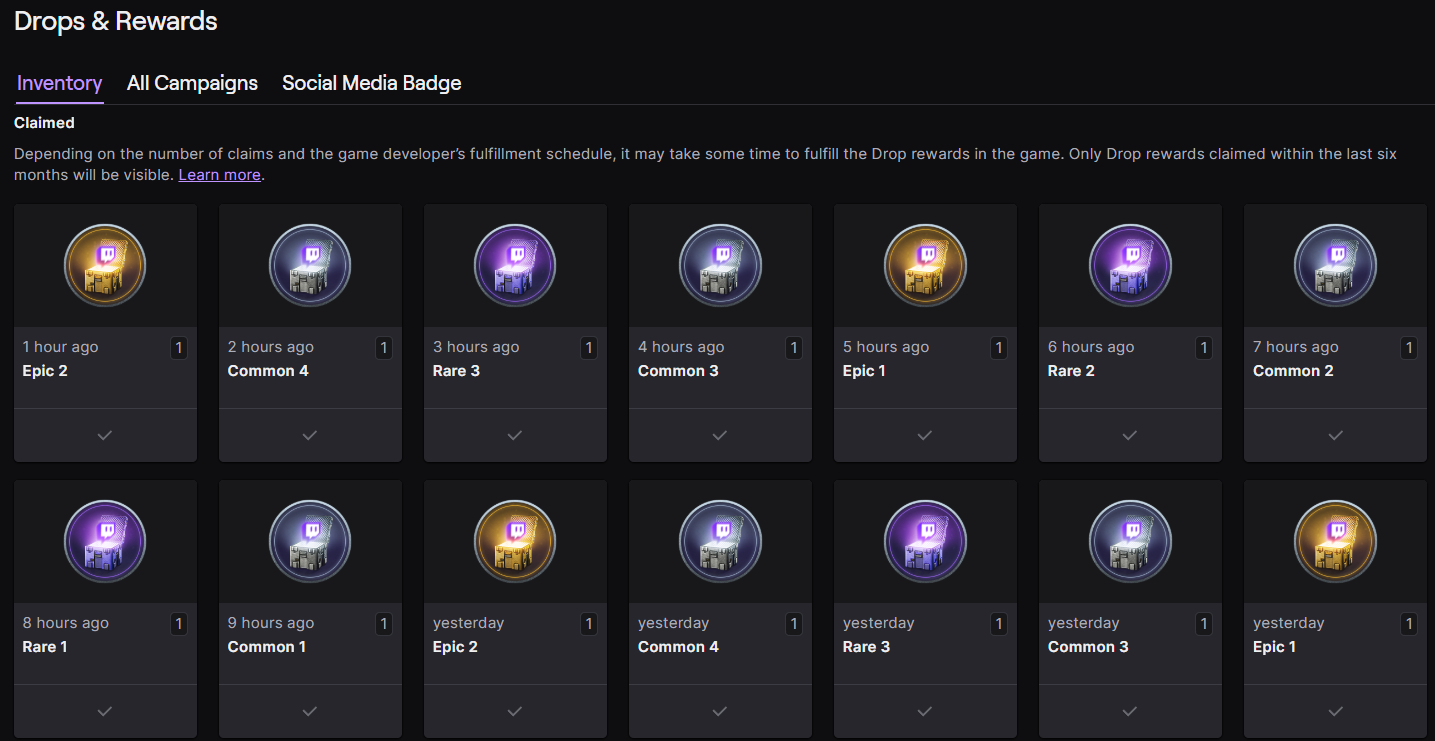This screenshot has width=1435, height=741.
Task: Select the "9 hours ago" timestamp
Action: click(x=271, y=623)
